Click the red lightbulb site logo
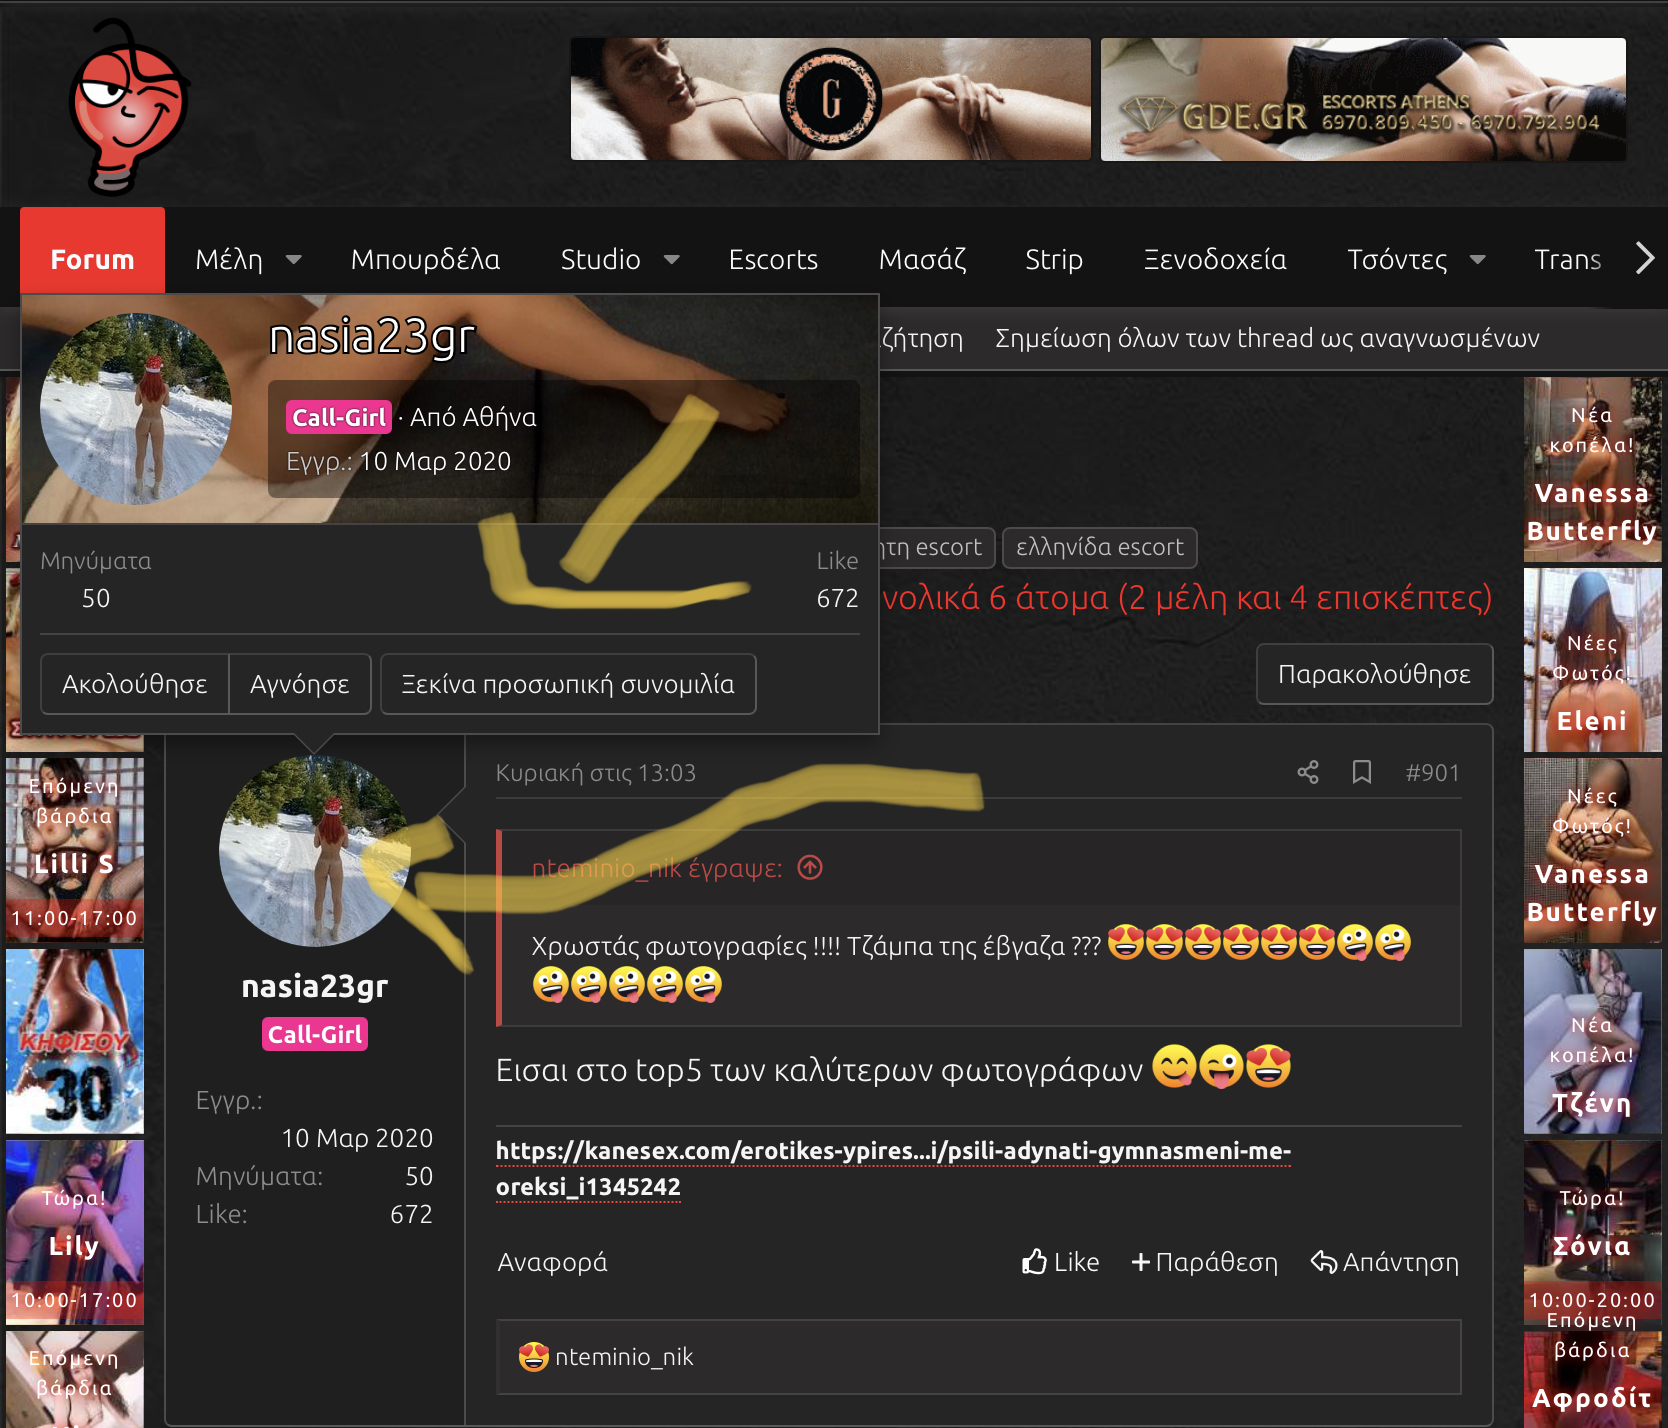Viewport: 1668px width, 1428px height. point(127,106)
